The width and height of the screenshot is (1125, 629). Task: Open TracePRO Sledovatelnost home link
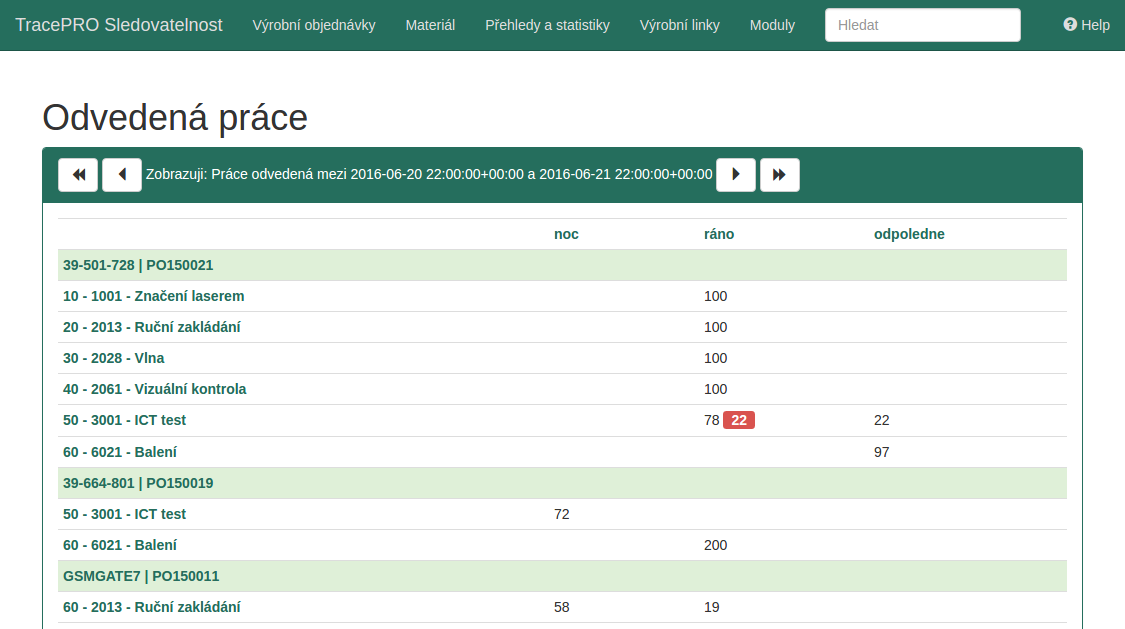click(119, 25)
